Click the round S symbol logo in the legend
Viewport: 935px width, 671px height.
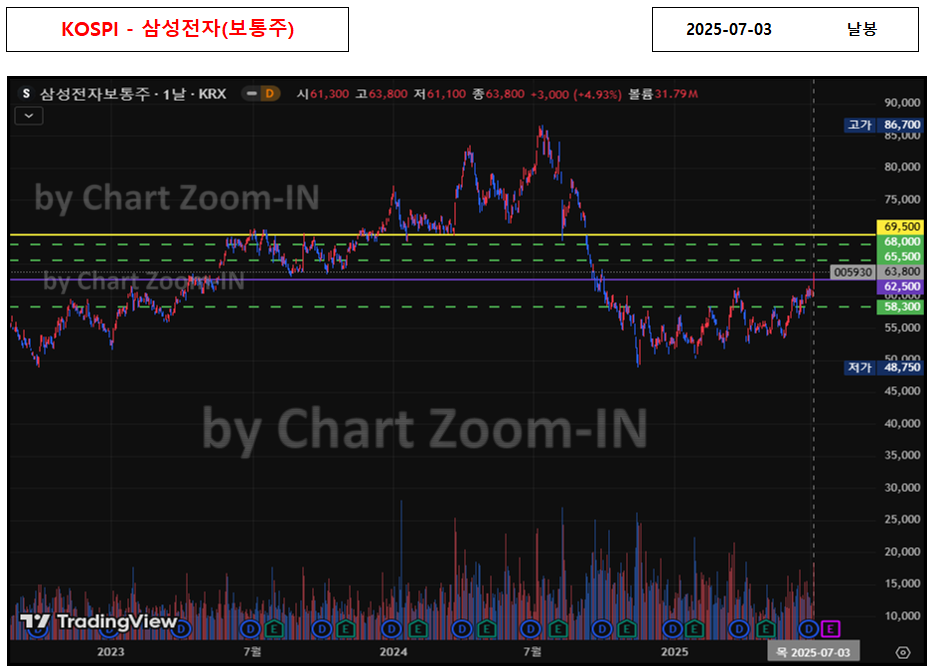26,94
